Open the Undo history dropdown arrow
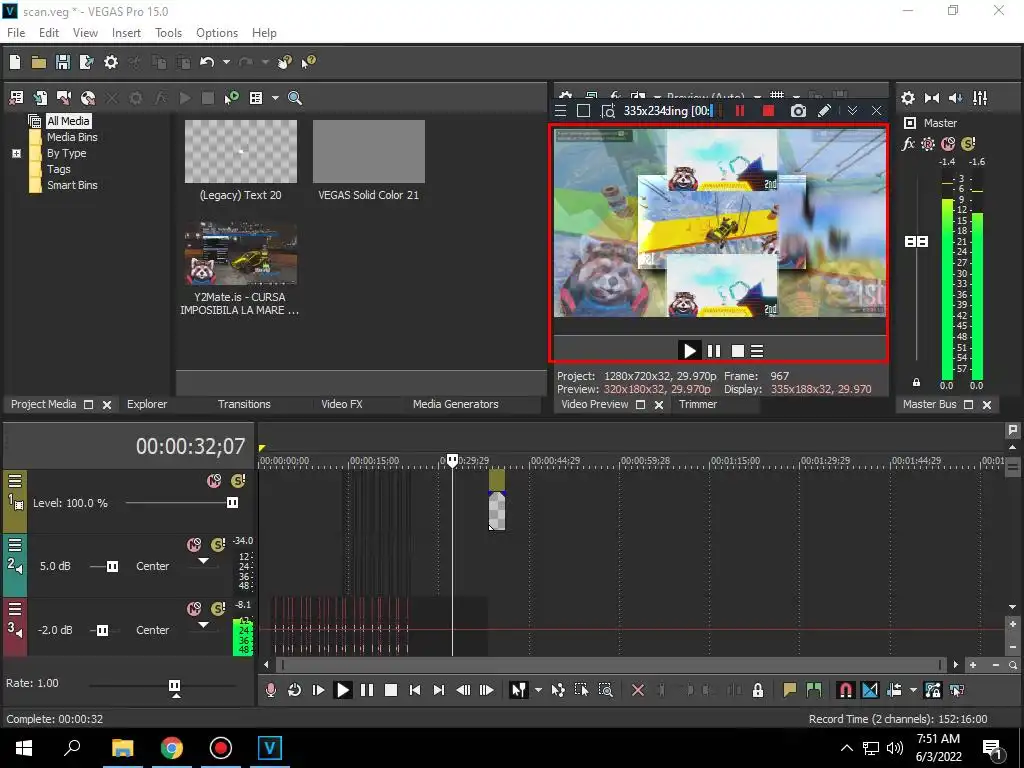 point(226,62)
